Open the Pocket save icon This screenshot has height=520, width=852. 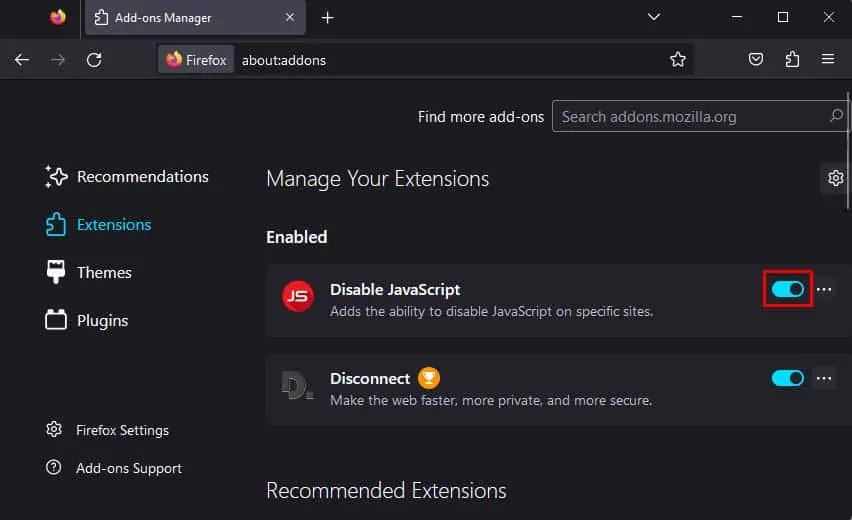(756, 59)
